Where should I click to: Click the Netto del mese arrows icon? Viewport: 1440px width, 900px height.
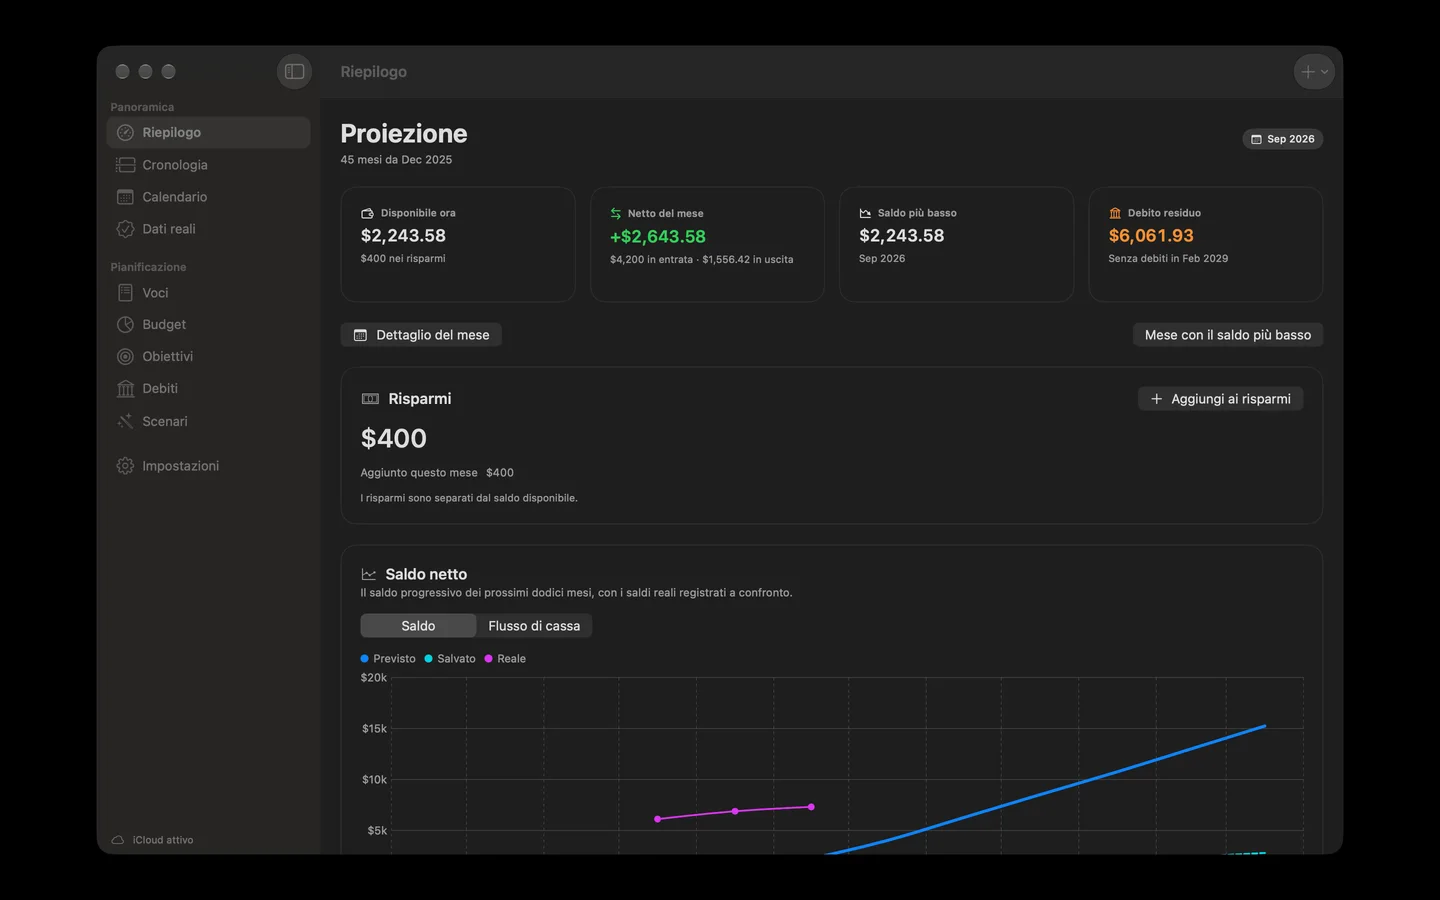[x=616, y=213]
